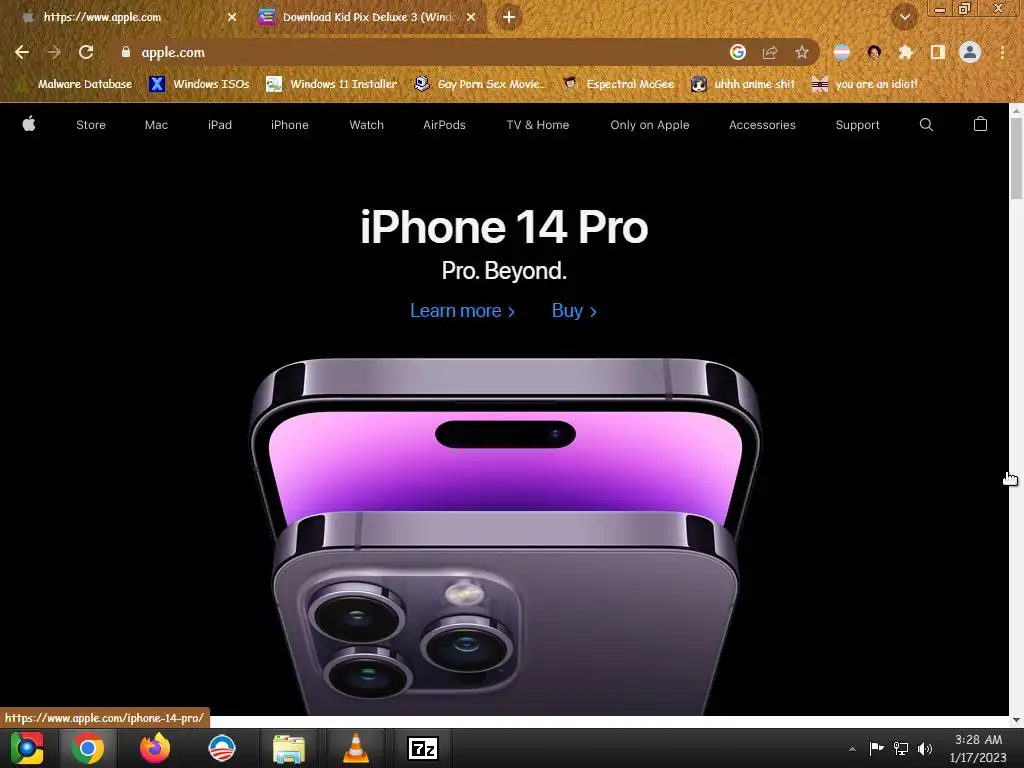This screenshot has height=768, width=1024.
Task: Open the shopping bag icon
Action: pyautogui.click(x=980, y=124)
